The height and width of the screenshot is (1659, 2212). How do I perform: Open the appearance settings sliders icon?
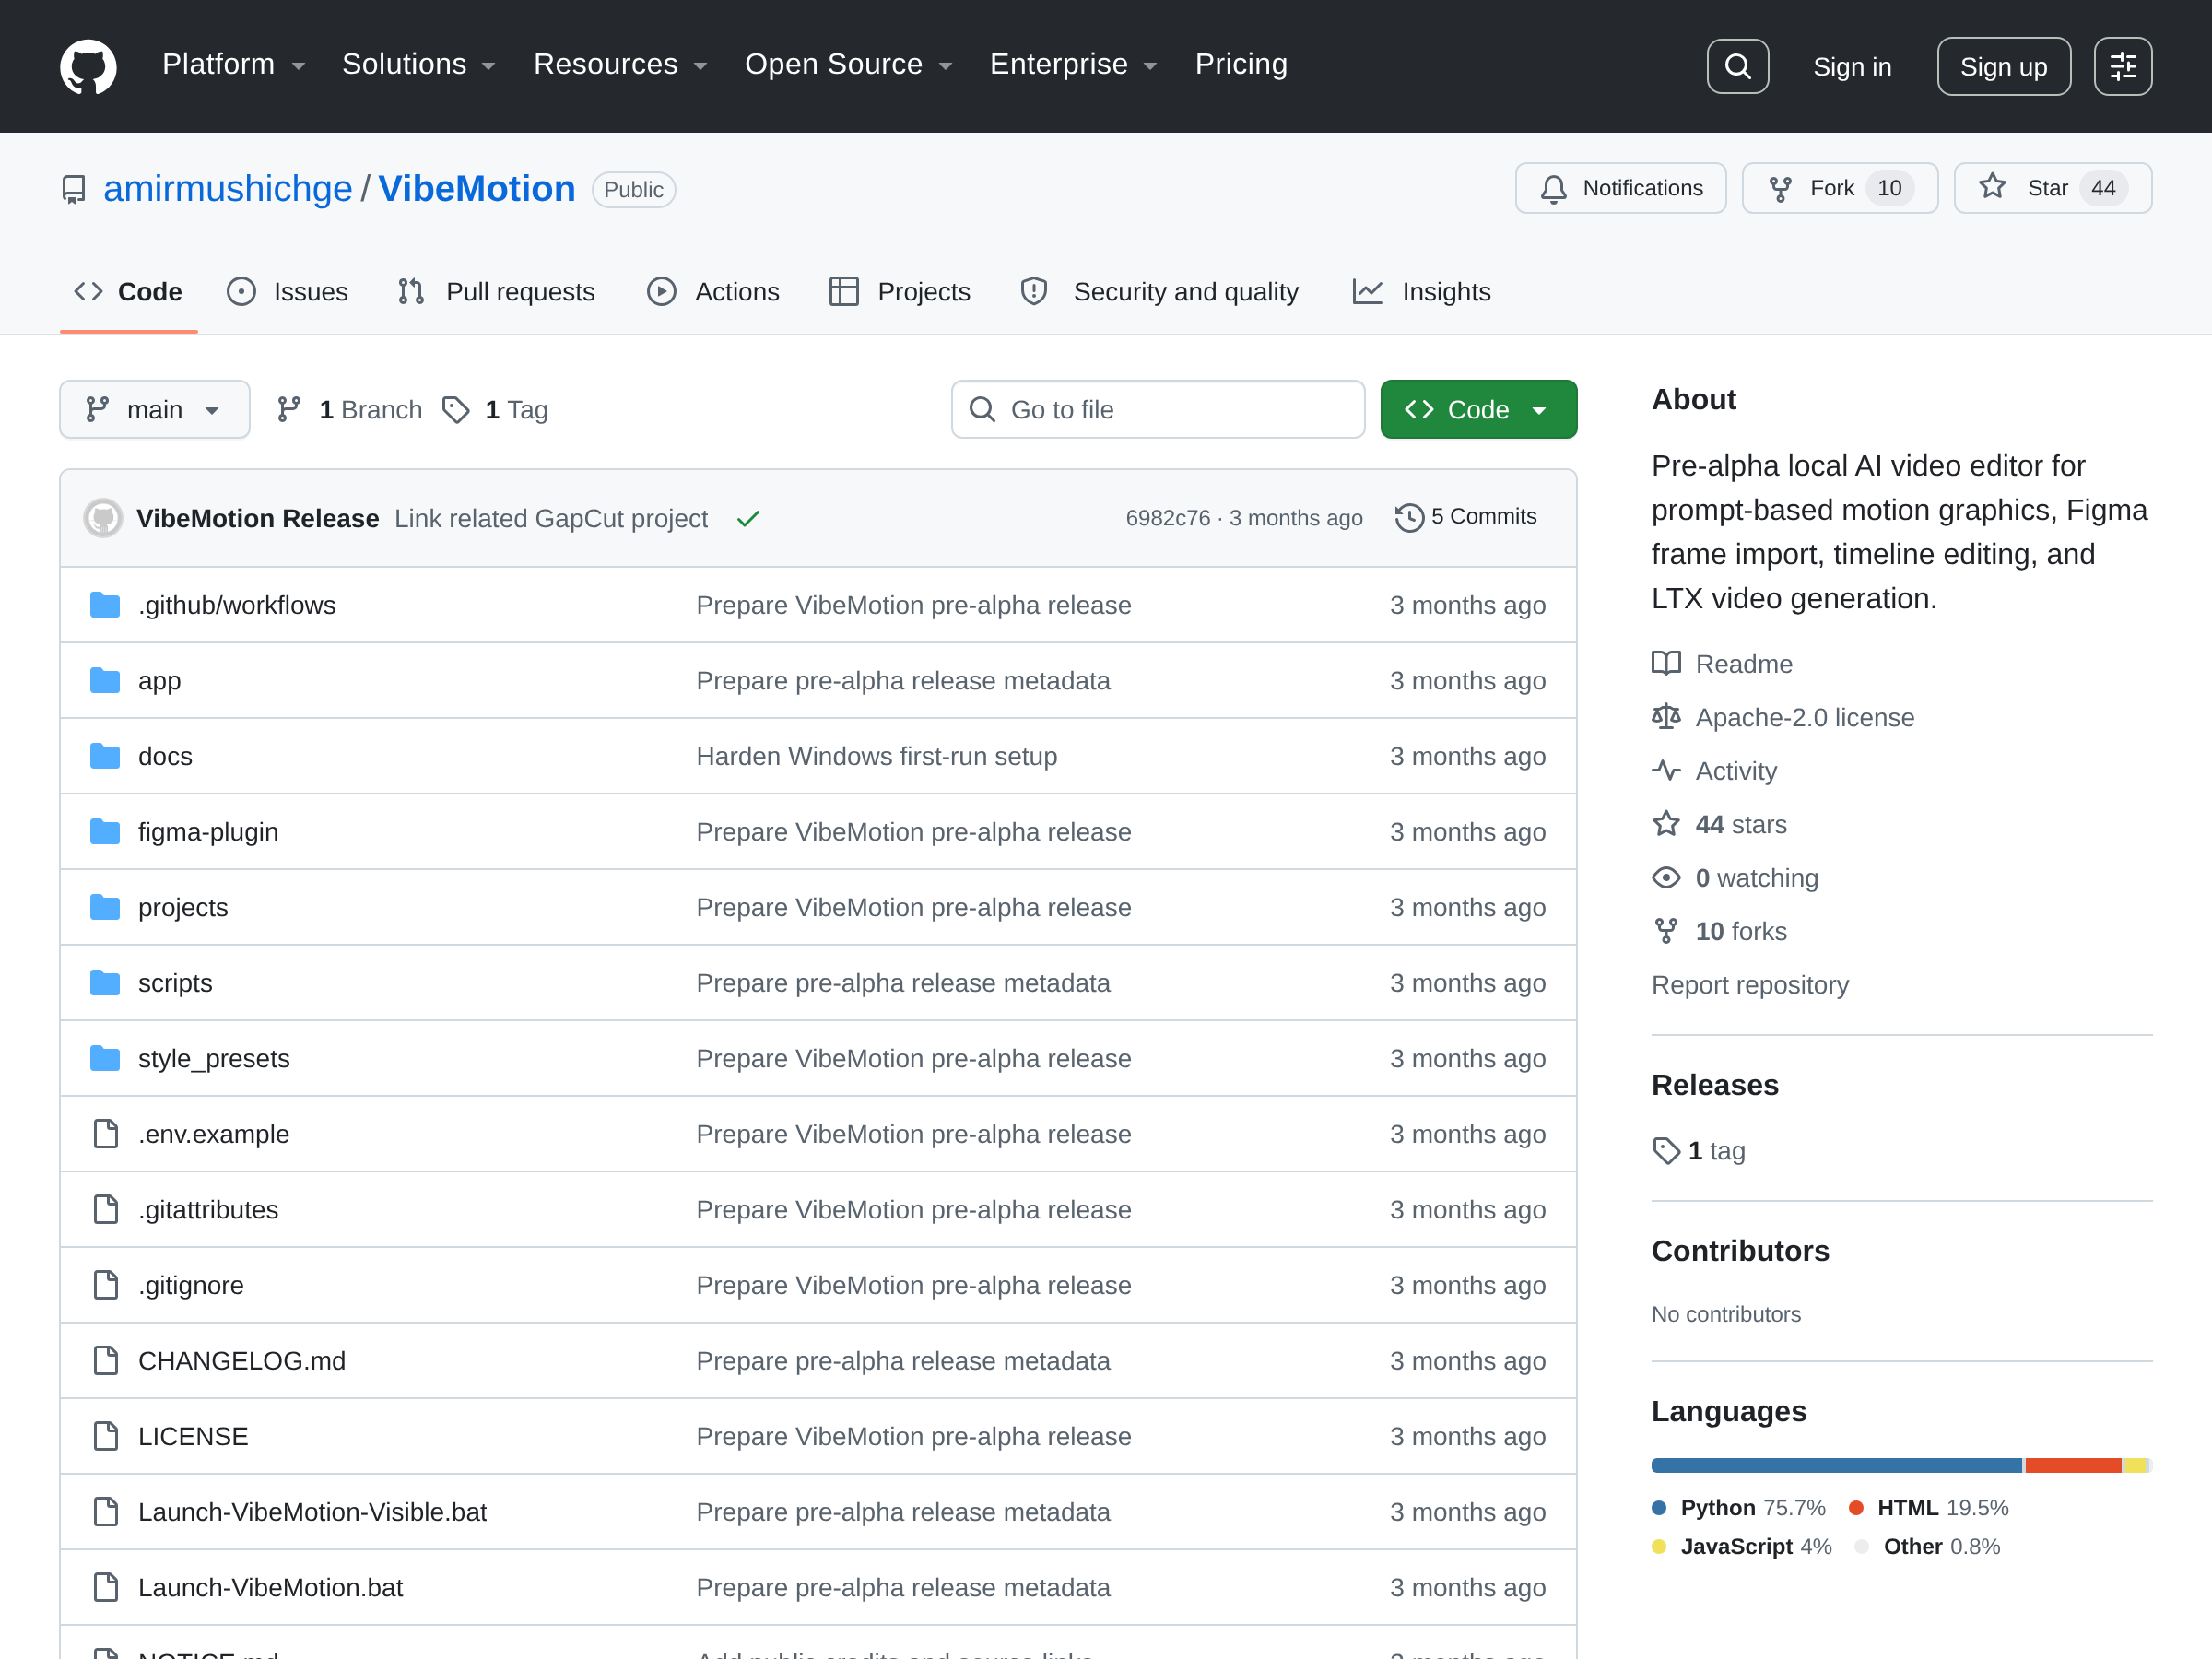(2122, 66)
